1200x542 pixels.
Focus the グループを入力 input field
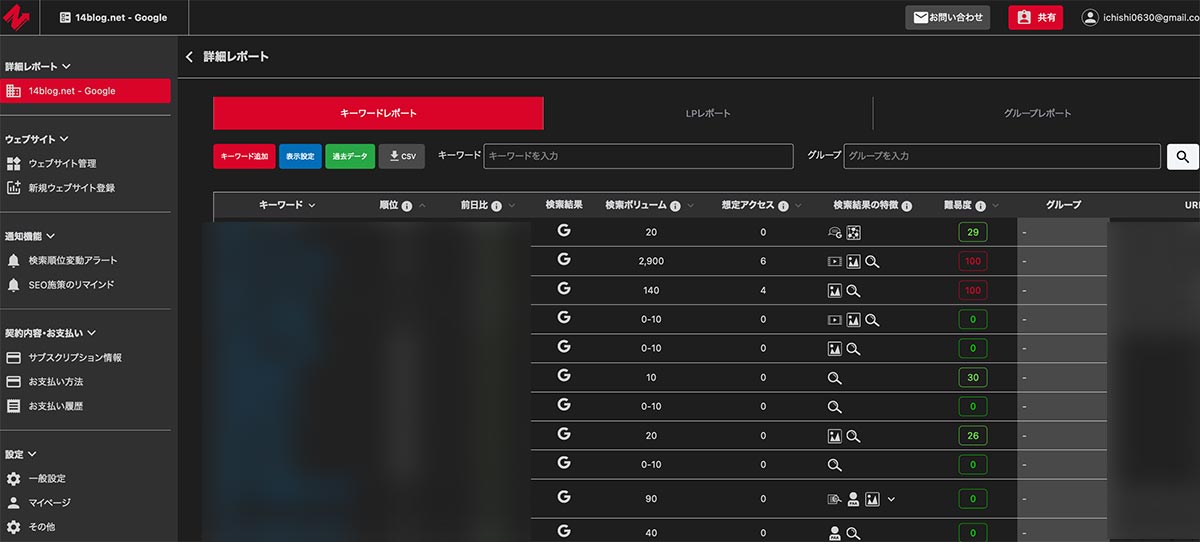click(x=1002, y=156)
